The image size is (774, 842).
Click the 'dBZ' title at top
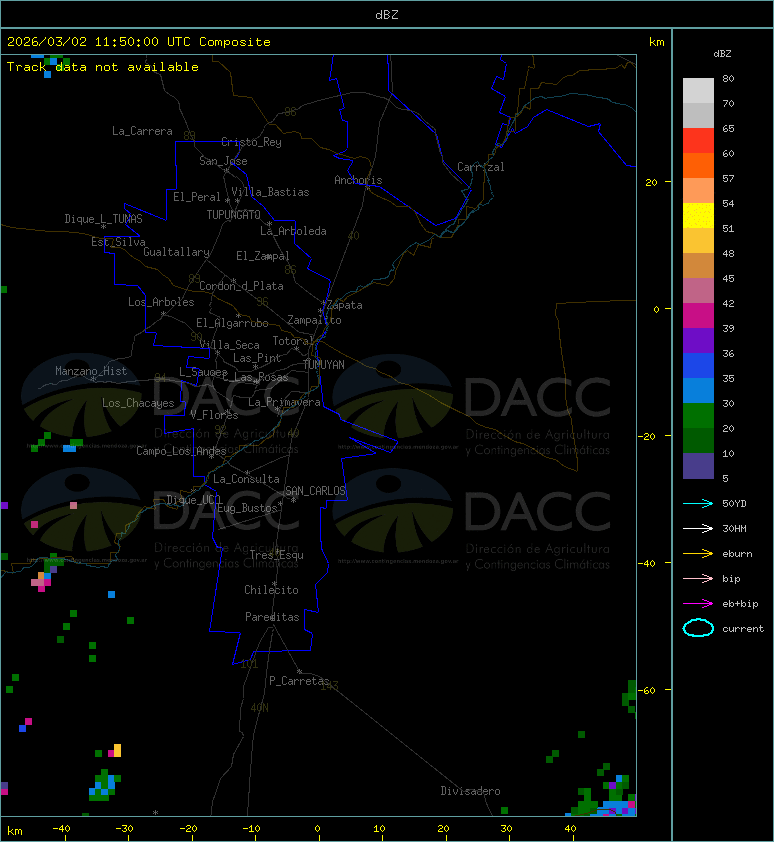pyautogui.click(x=387, y=15)
